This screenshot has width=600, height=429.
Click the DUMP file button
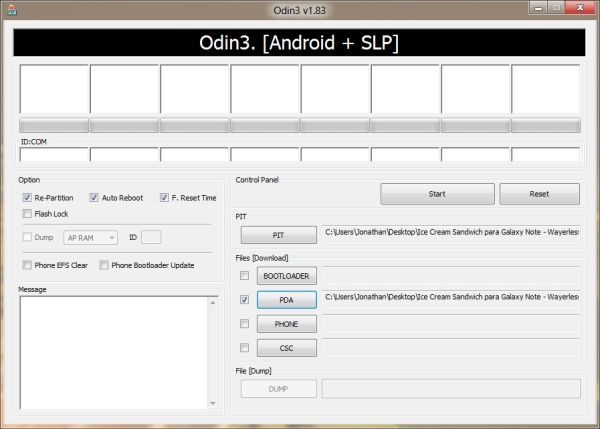coord(279,389)
